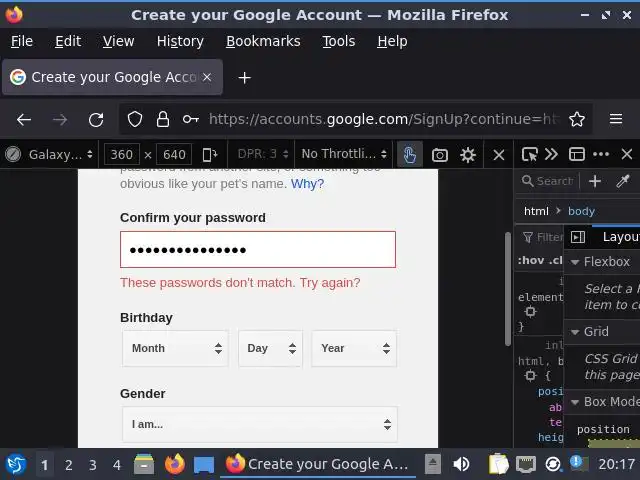Activate the element picker tool

(x=529, y=155)
